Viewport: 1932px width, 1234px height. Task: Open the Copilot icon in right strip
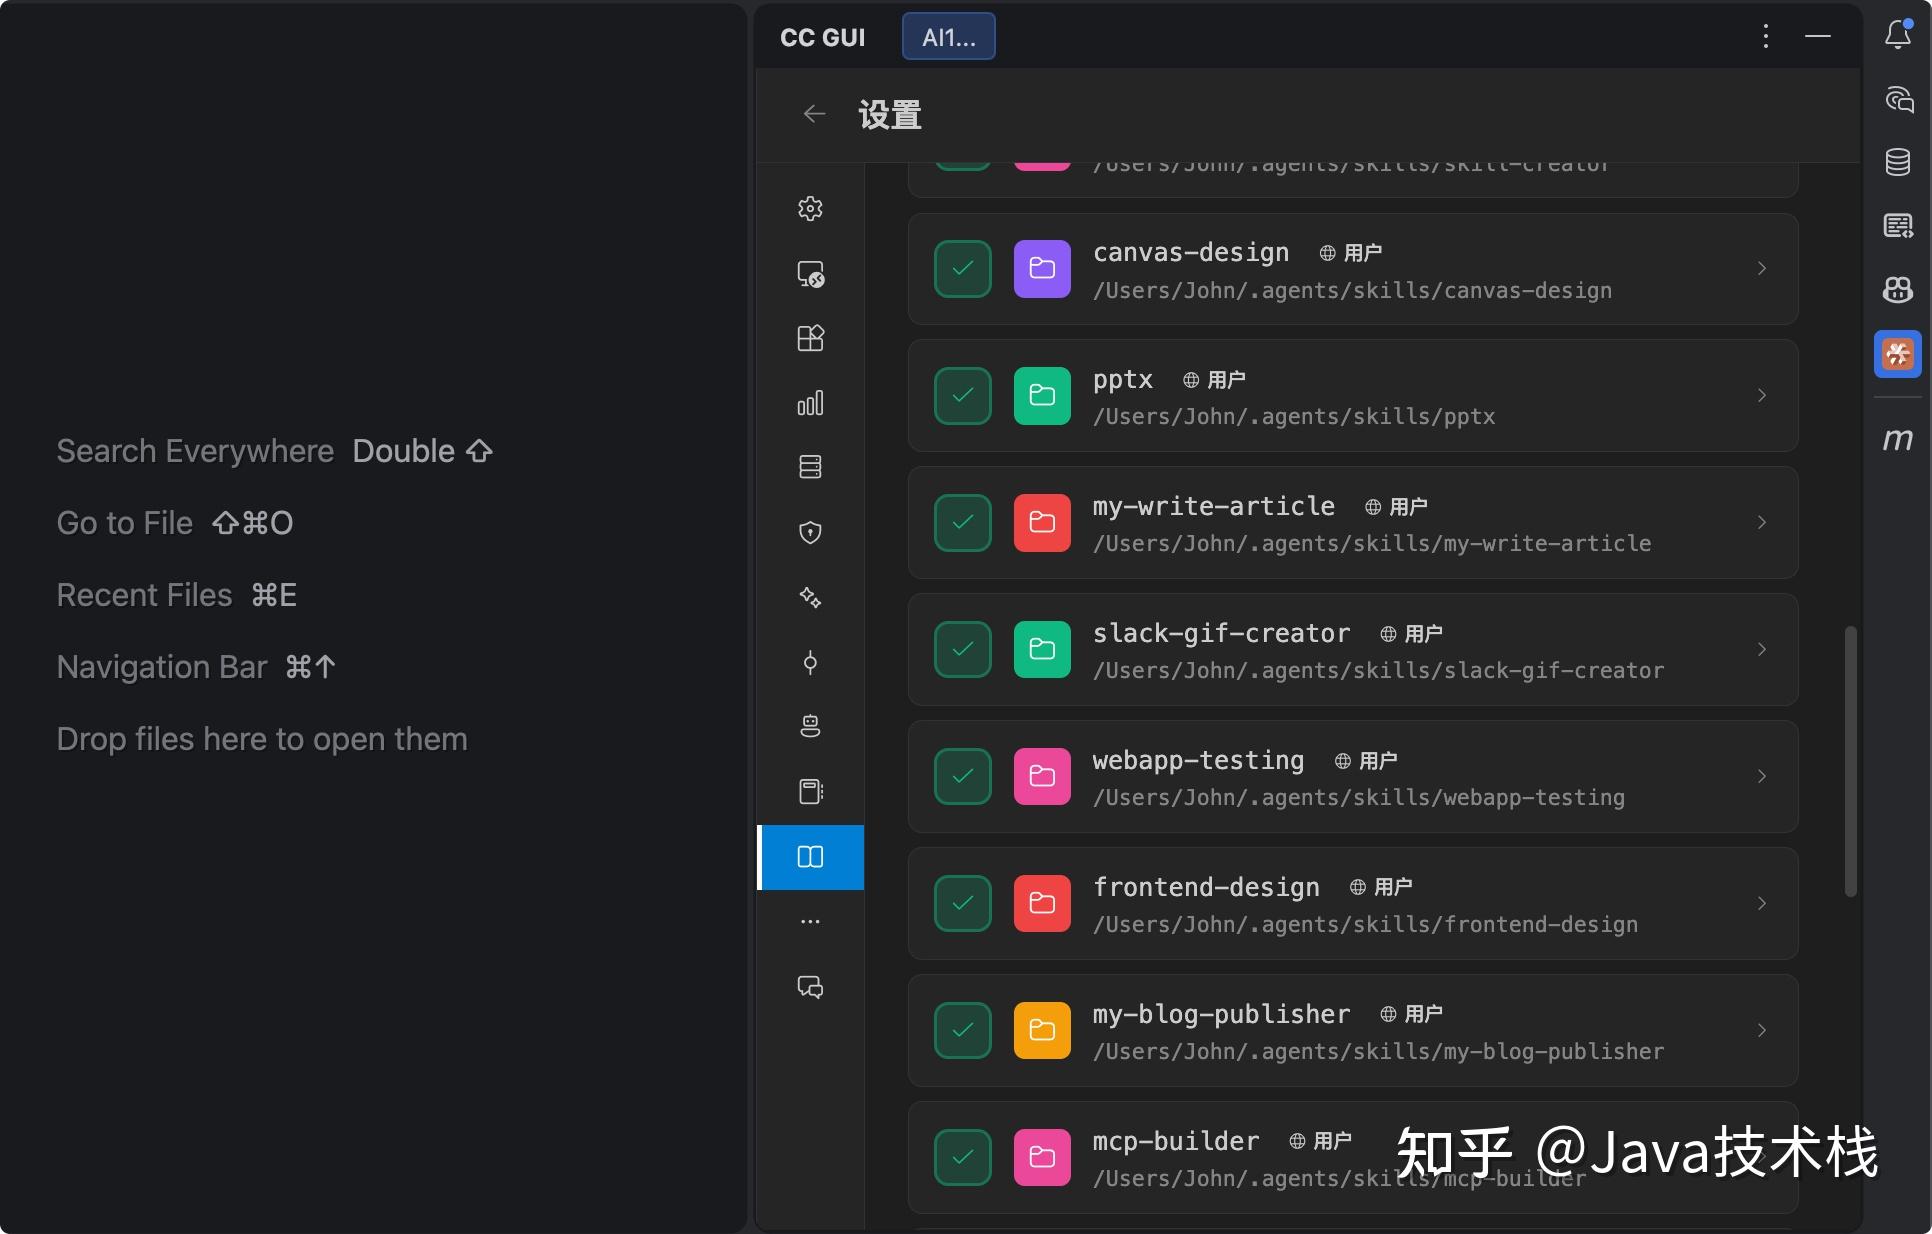pyautogui.click(x=1897, y=290)
